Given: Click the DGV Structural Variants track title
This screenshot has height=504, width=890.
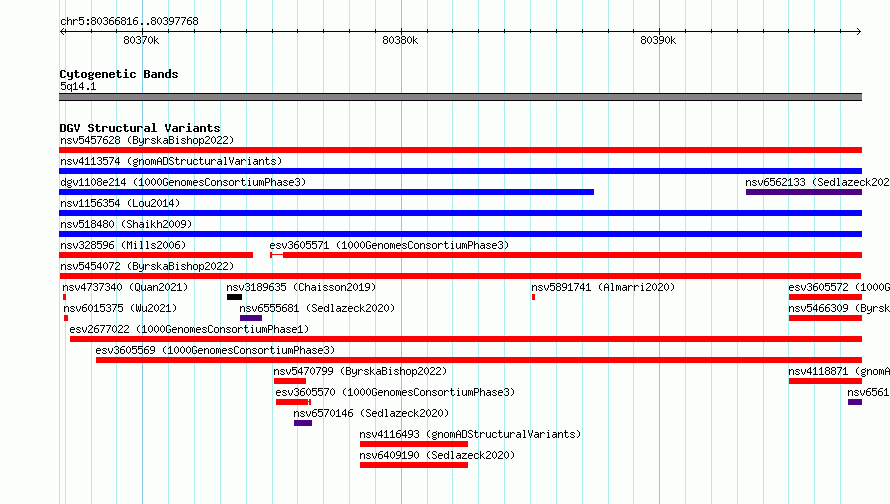Looking at the screenshot, I should tap(140, 128).
